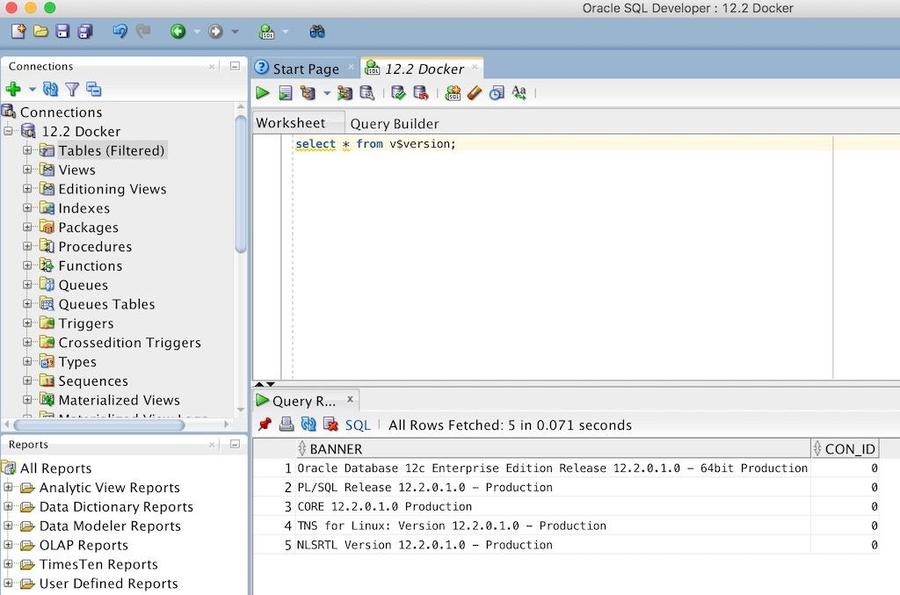900x595 pixels.
Task: Expand the Triggers node
Action: (x=27, y=323)
